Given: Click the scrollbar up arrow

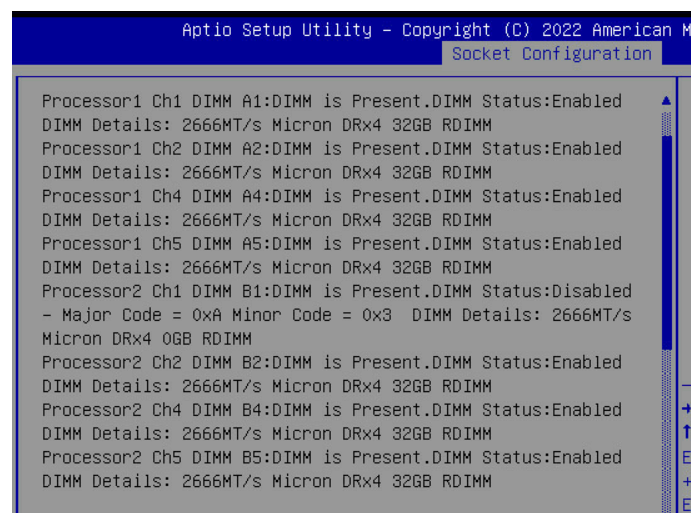Looking at the screenshot, I should pos(666,101).
